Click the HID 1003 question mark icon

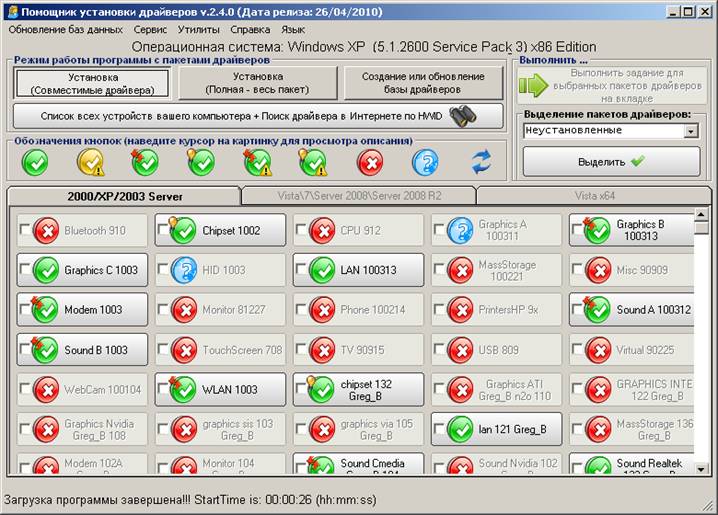(x=184, y=270)
